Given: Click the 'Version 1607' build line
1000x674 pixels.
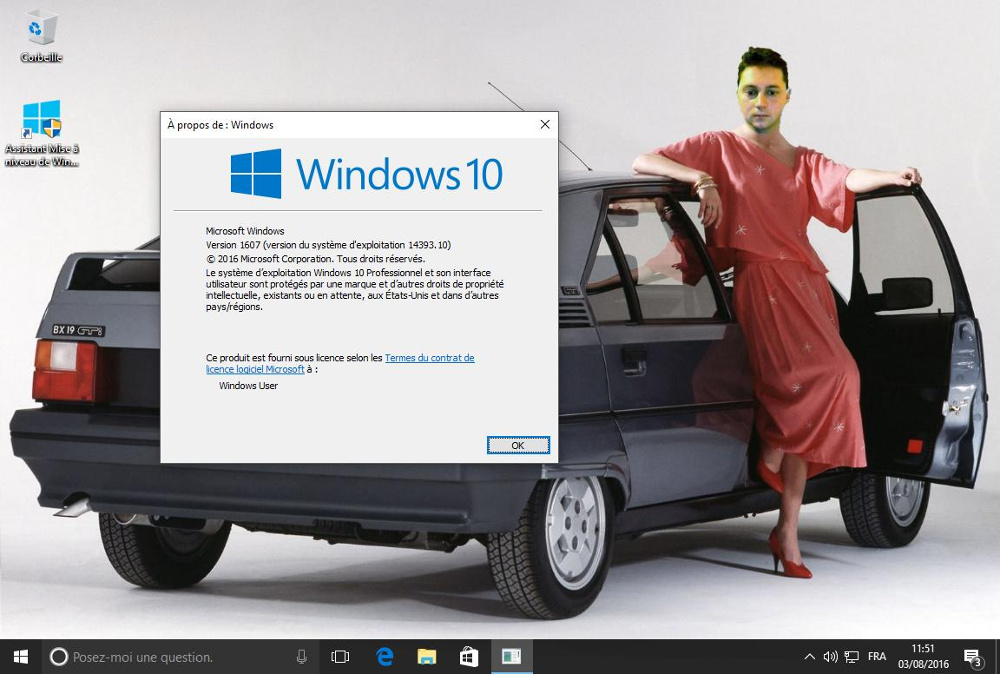Looking at the screenshot, I should pos(328,245).
